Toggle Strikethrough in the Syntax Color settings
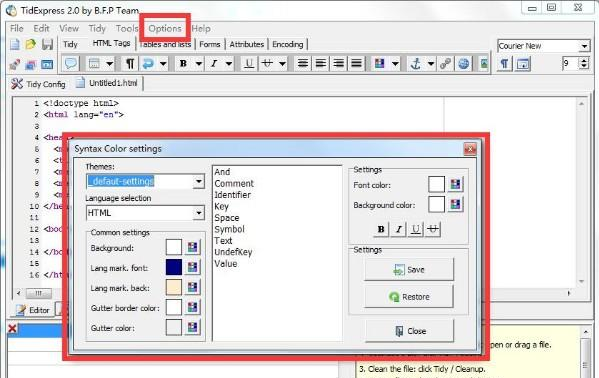Screen dimensions: 599x378 click(x=433, y=229)
